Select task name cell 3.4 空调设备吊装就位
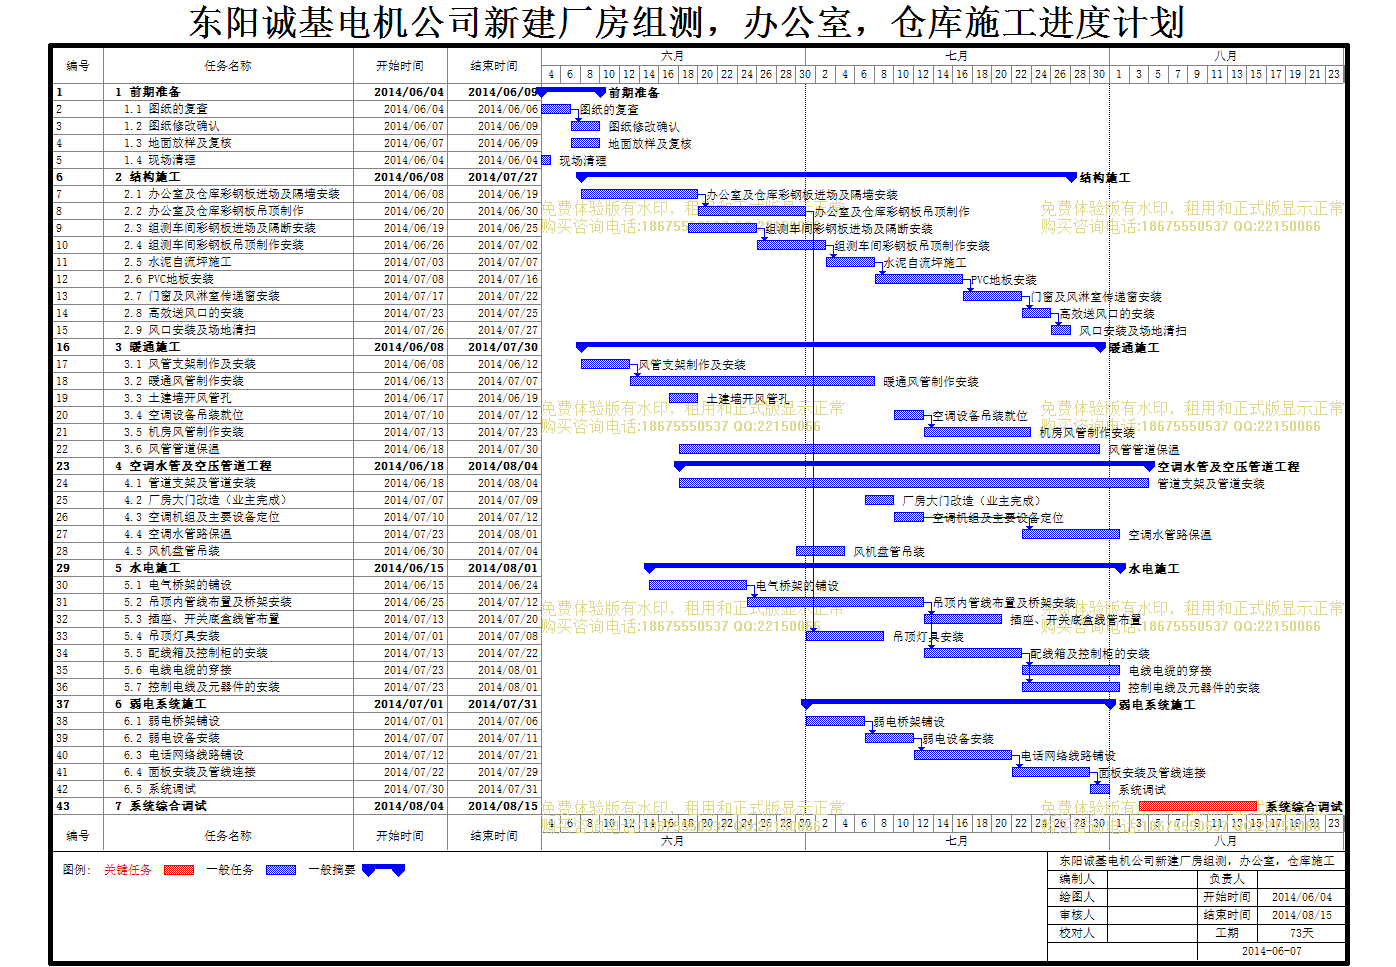The width and height of the screenshot is (1396, 967). [228, 415]
